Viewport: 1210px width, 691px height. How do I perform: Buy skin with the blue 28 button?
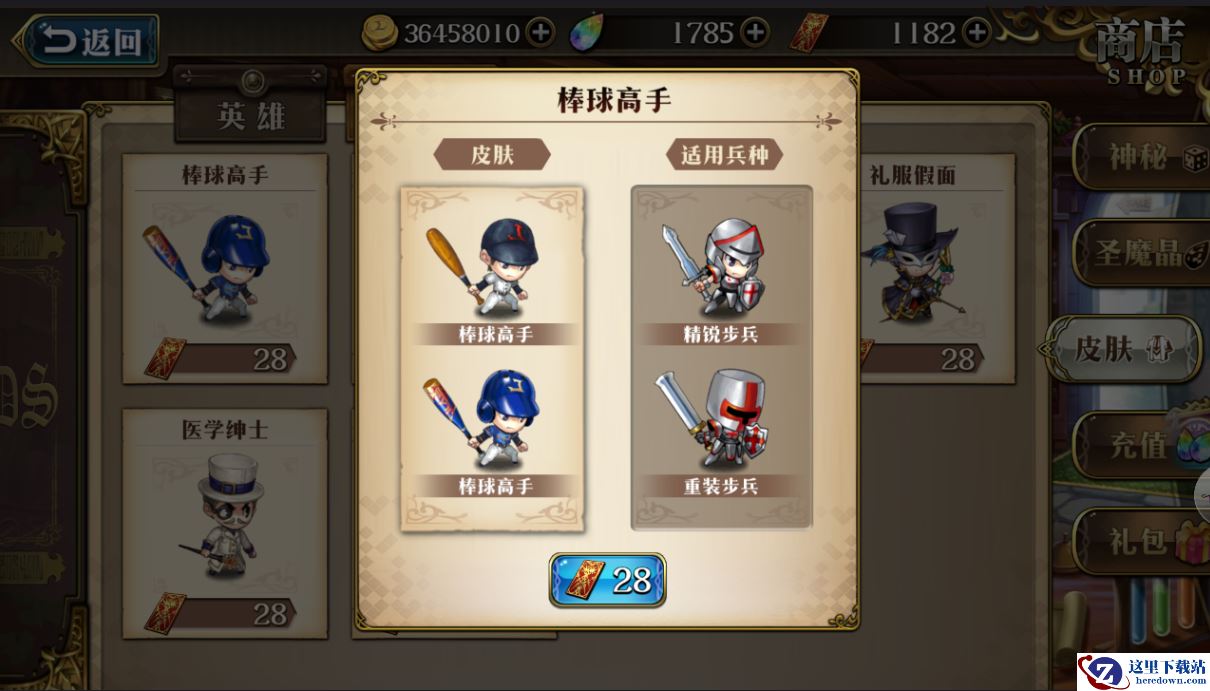click(607, 580)
